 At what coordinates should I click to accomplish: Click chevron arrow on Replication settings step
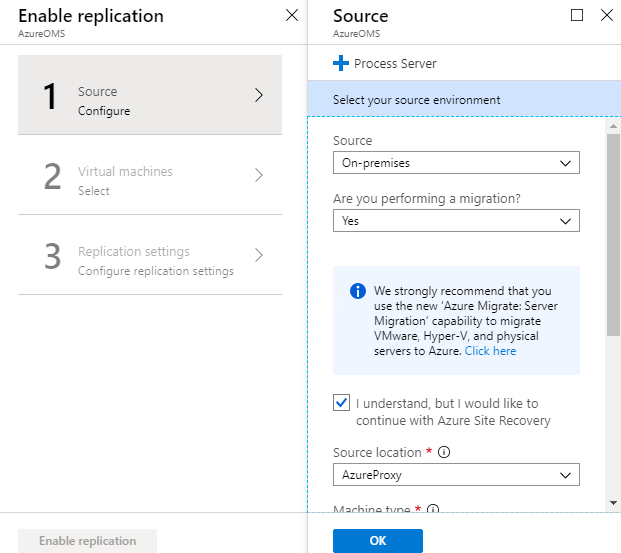pos(259,255)
